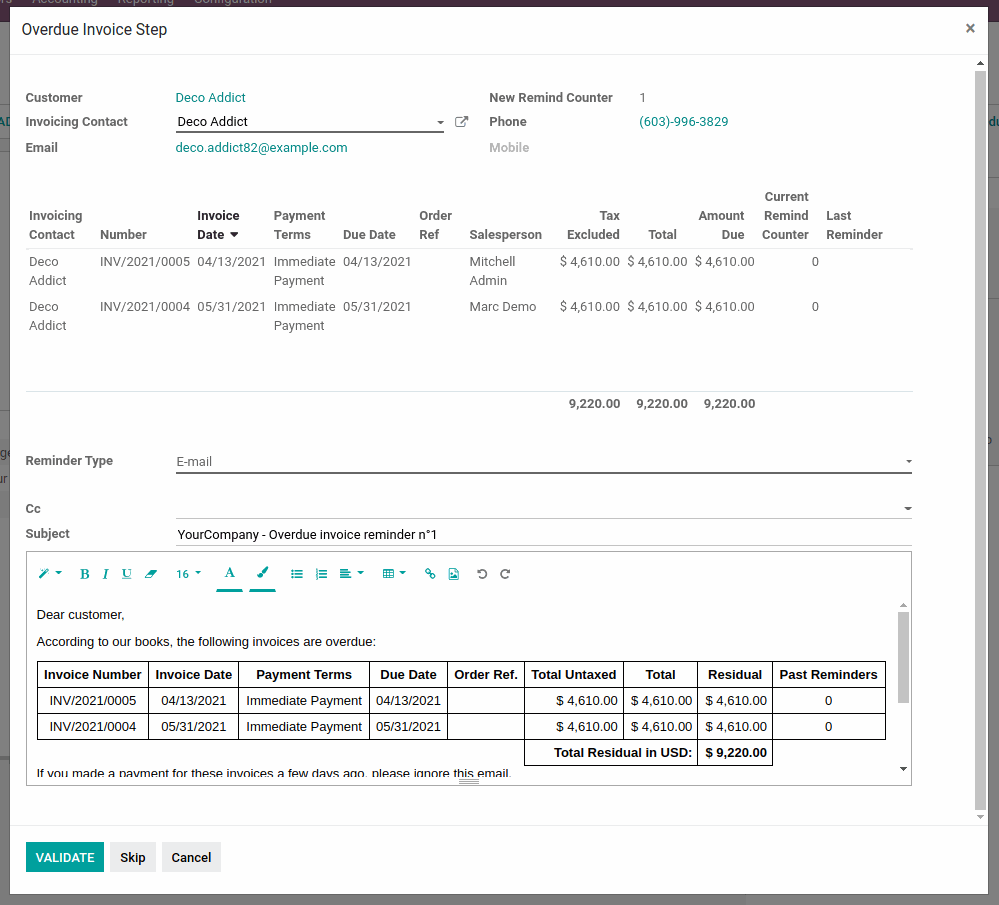
Task: Click the dialog vertical scrollbar
Action: click(x=980, y=440)
